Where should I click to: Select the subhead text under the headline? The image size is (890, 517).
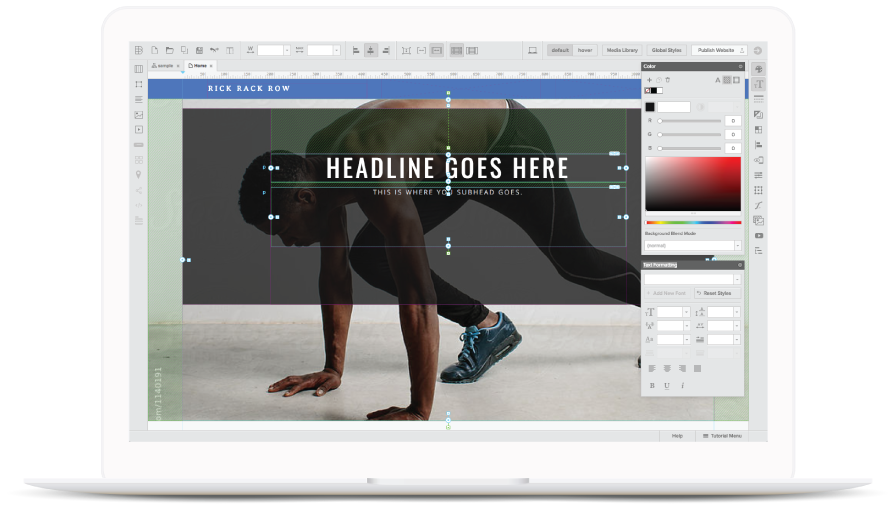(447, 192)
